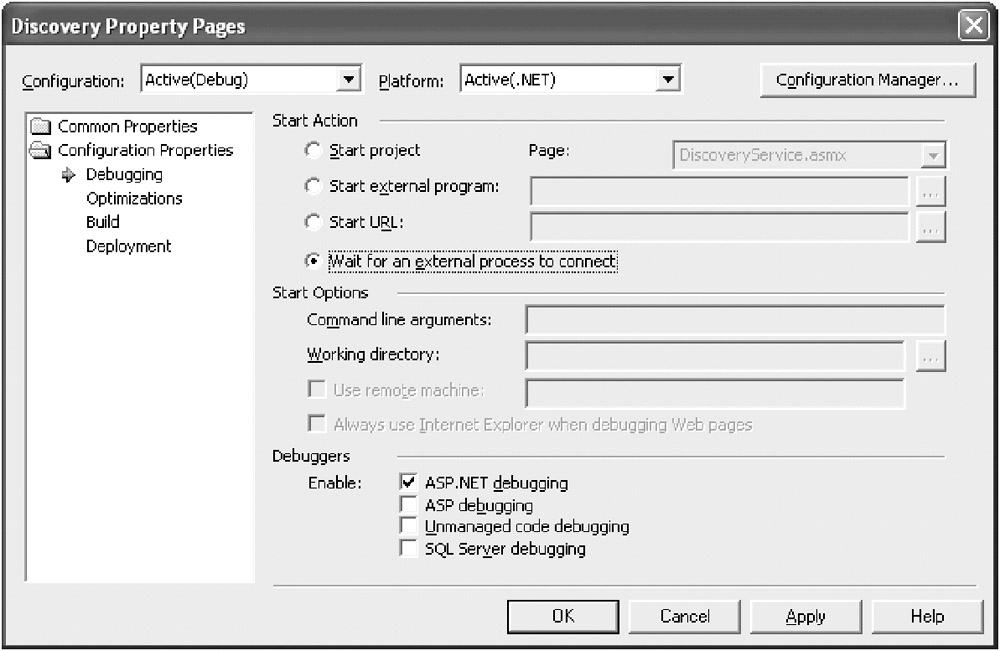
Task: Select Optimizations in the properties tree
Action: coord(134,198)
